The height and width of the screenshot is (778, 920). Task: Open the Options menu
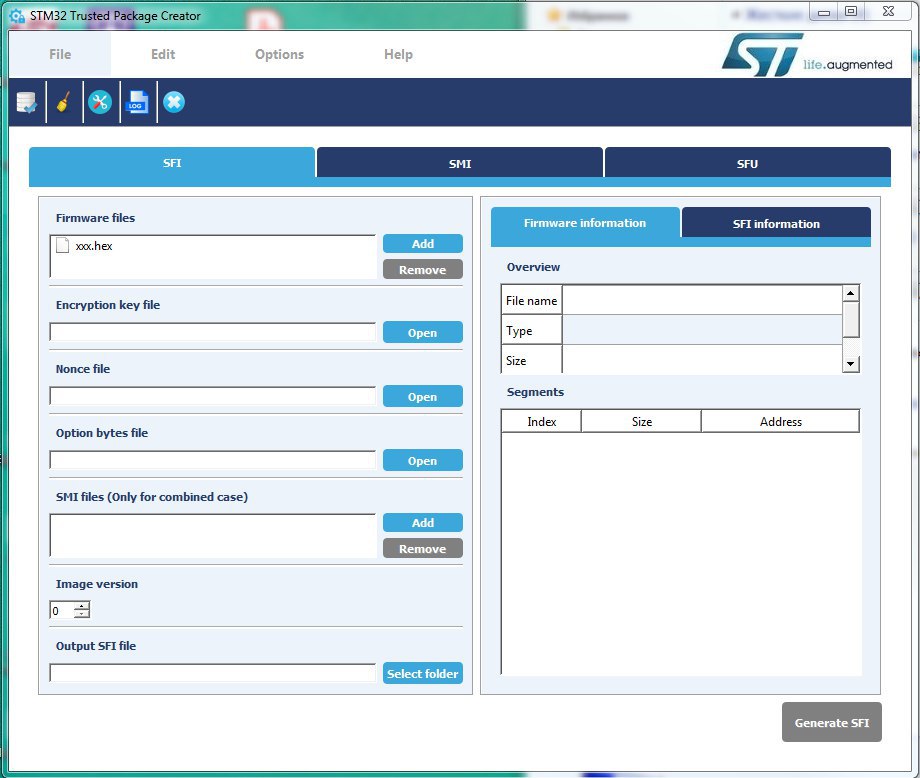(x=279, y=54)
